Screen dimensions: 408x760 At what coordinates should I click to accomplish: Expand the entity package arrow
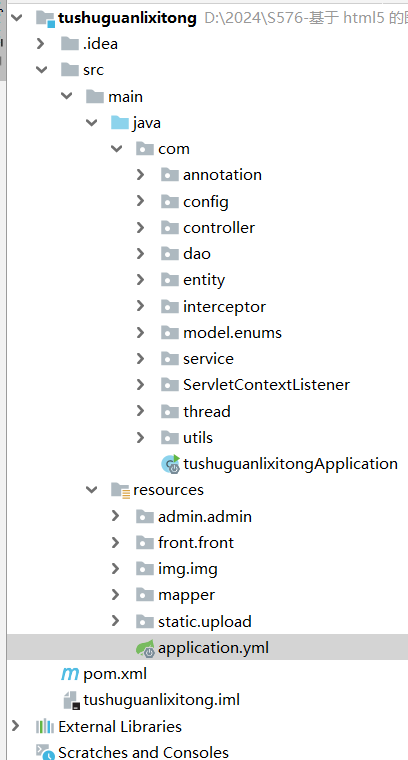141,280
